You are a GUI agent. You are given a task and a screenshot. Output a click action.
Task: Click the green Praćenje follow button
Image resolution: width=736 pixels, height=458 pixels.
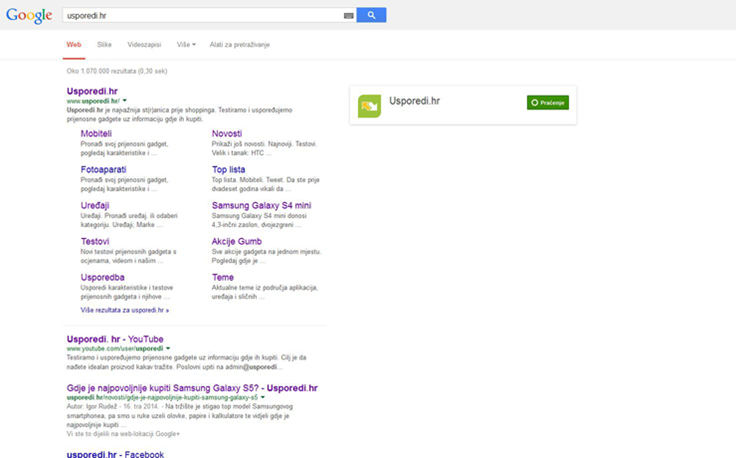pyautogui.click(x=548, y=102)
